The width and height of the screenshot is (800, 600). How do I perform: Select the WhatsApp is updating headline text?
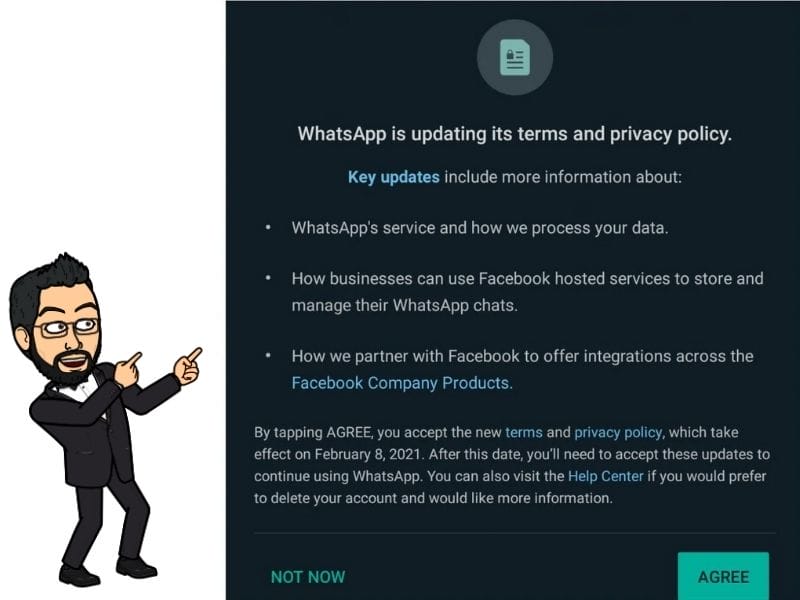coord(515,134)
